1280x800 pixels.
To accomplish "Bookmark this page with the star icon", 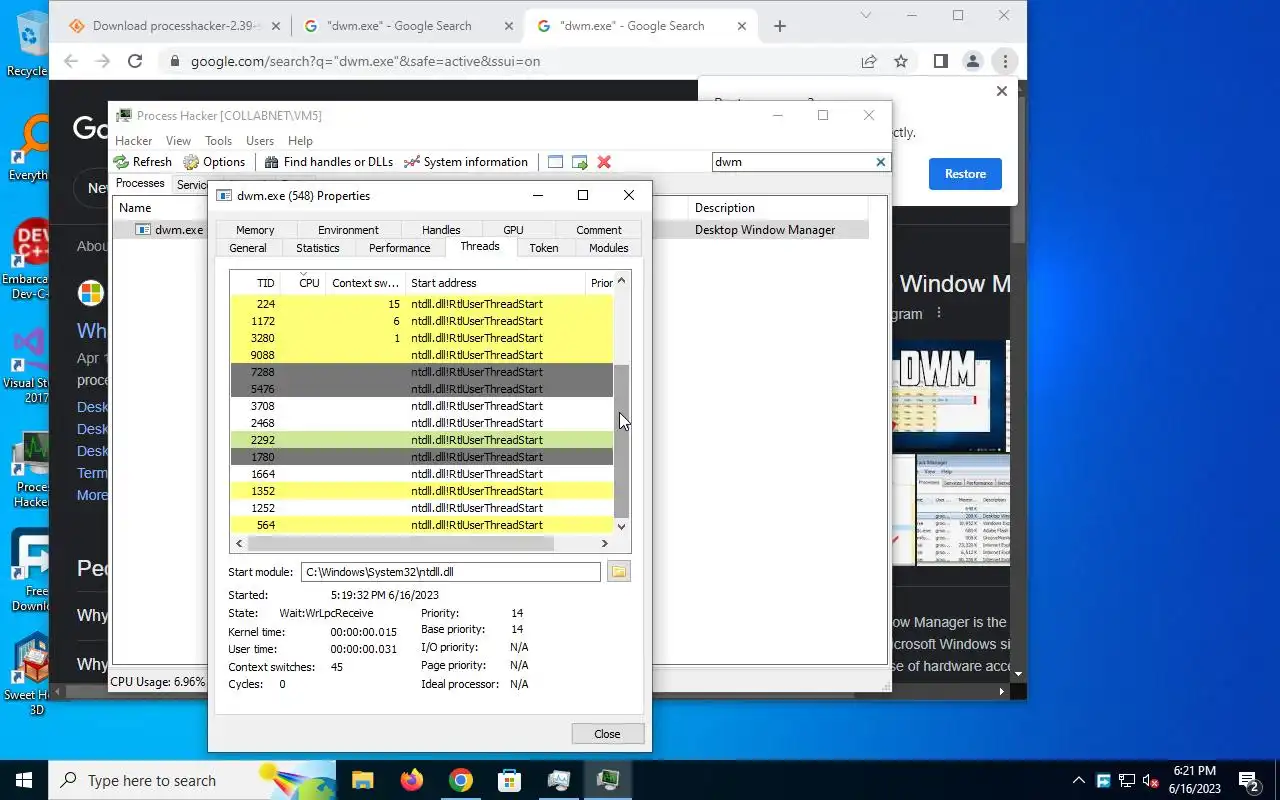I will pos(901,61).
